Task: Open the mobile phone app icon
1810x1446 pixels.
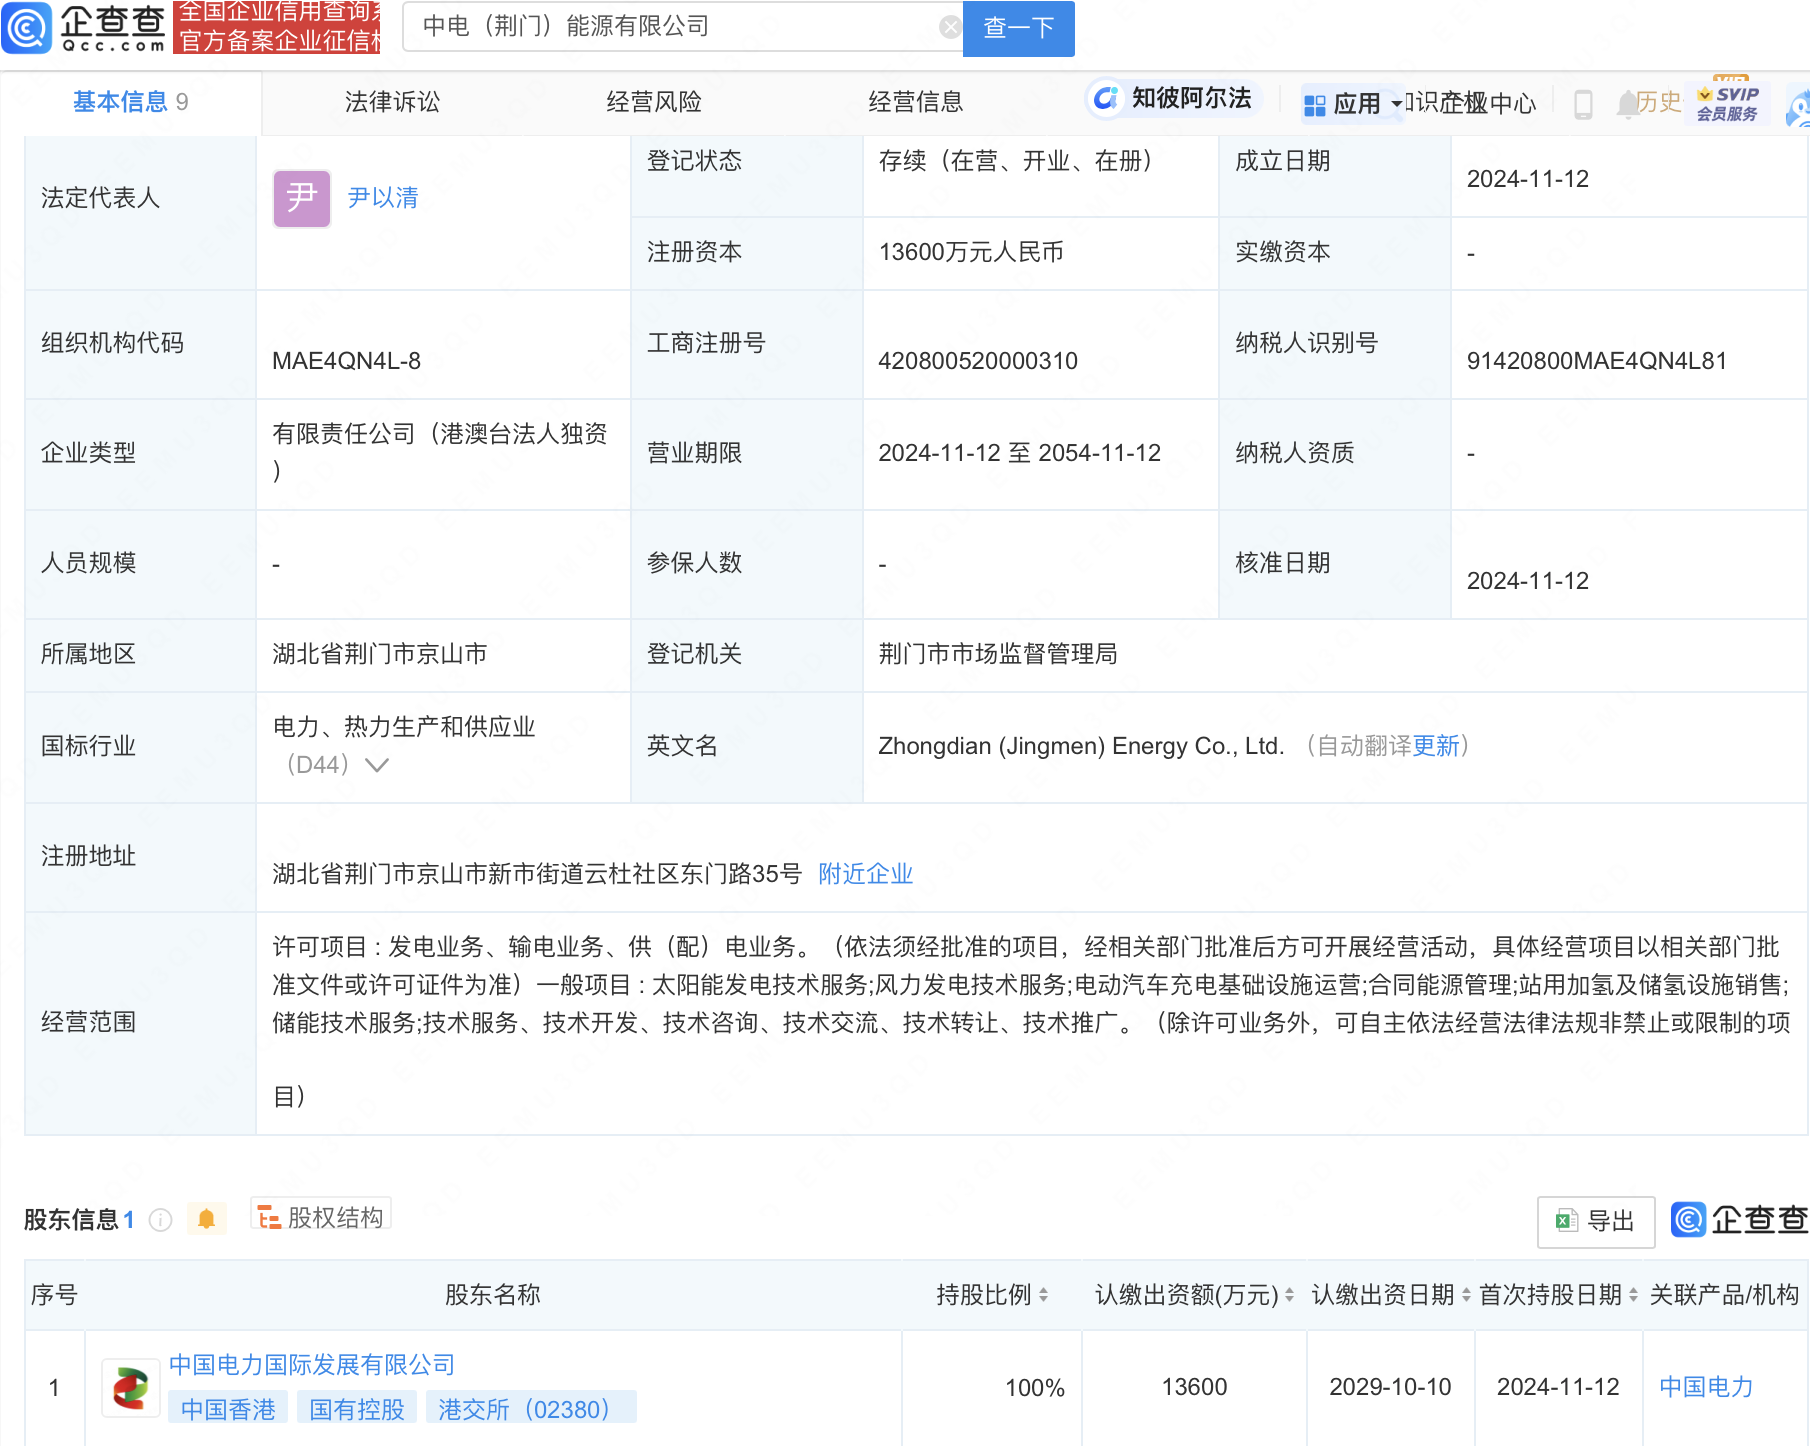Action: click(1582, 104)
